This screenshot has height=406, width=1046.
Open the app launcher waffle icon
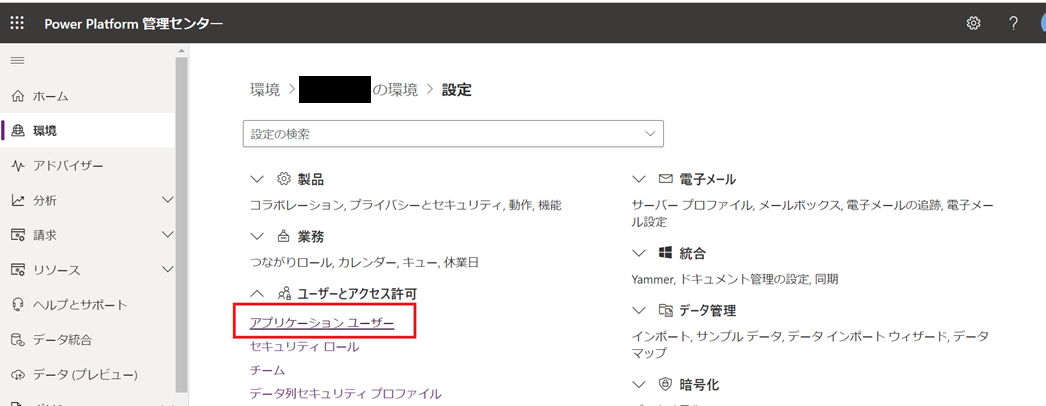(x=17, y=23)
